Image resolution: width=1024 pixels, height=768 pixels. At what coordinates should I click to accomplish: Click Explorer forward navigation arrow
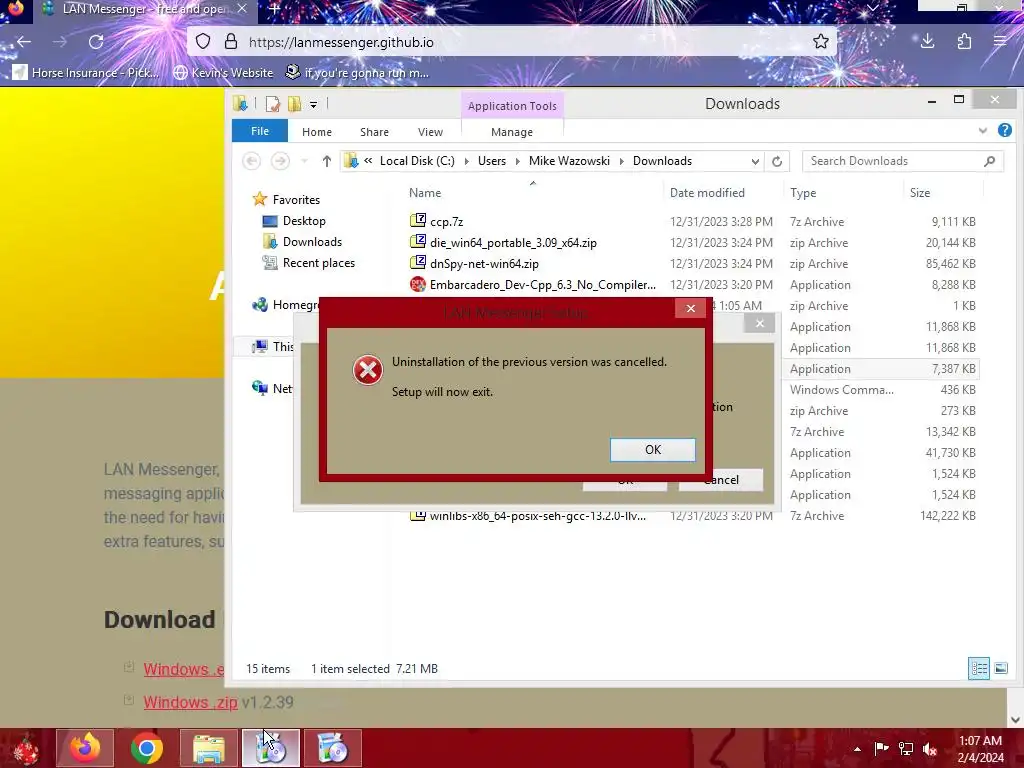[280, 161]
